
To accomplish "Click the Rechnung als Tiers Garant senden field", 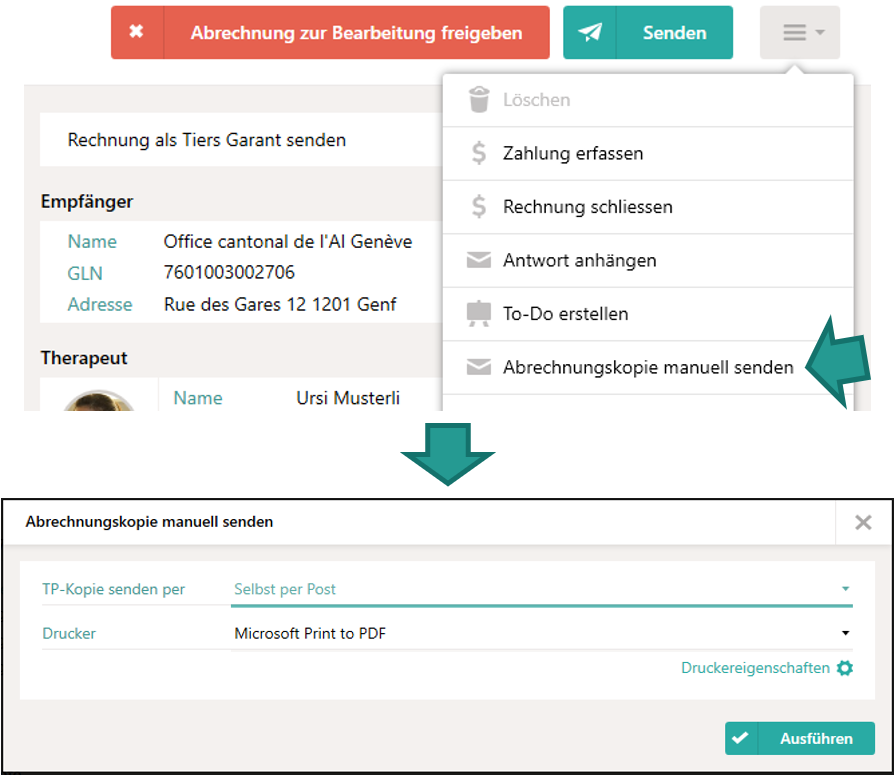I will pos(207,140).
